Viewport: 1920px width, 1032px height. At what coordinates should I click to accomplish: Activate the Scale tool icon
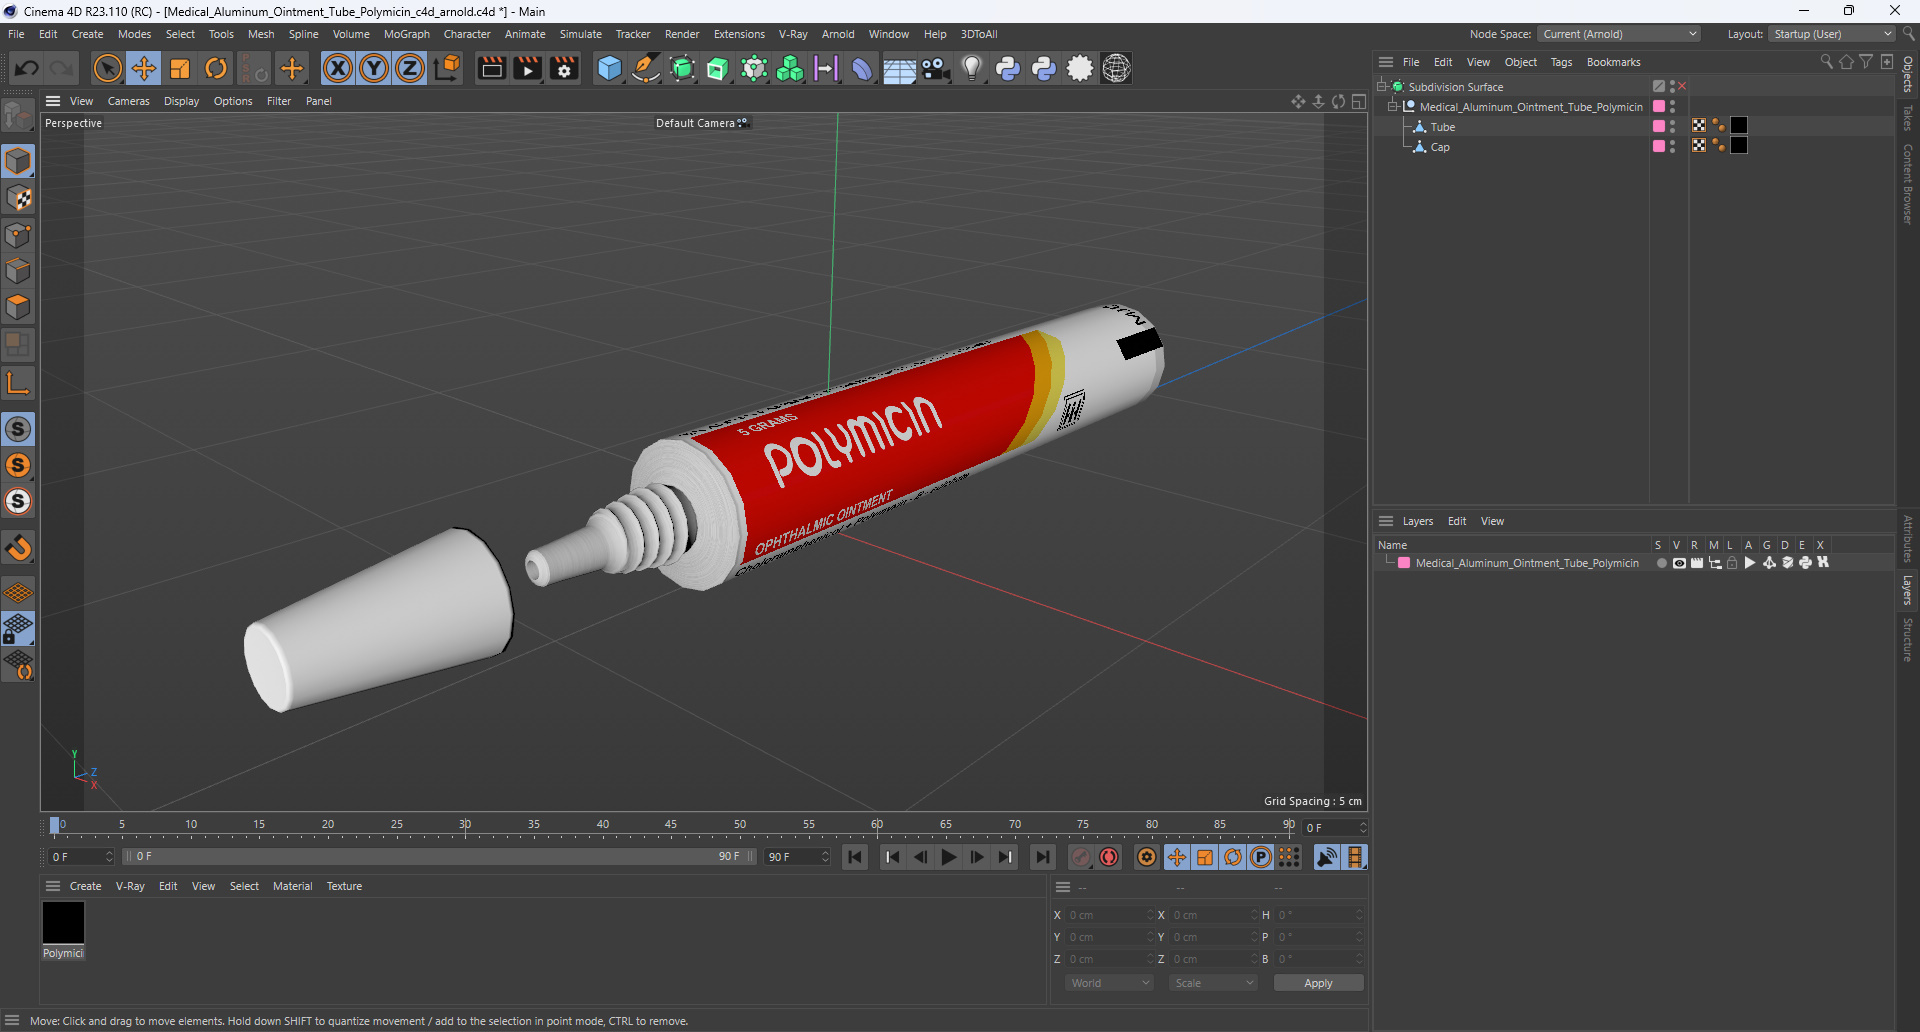click(180, 68)
